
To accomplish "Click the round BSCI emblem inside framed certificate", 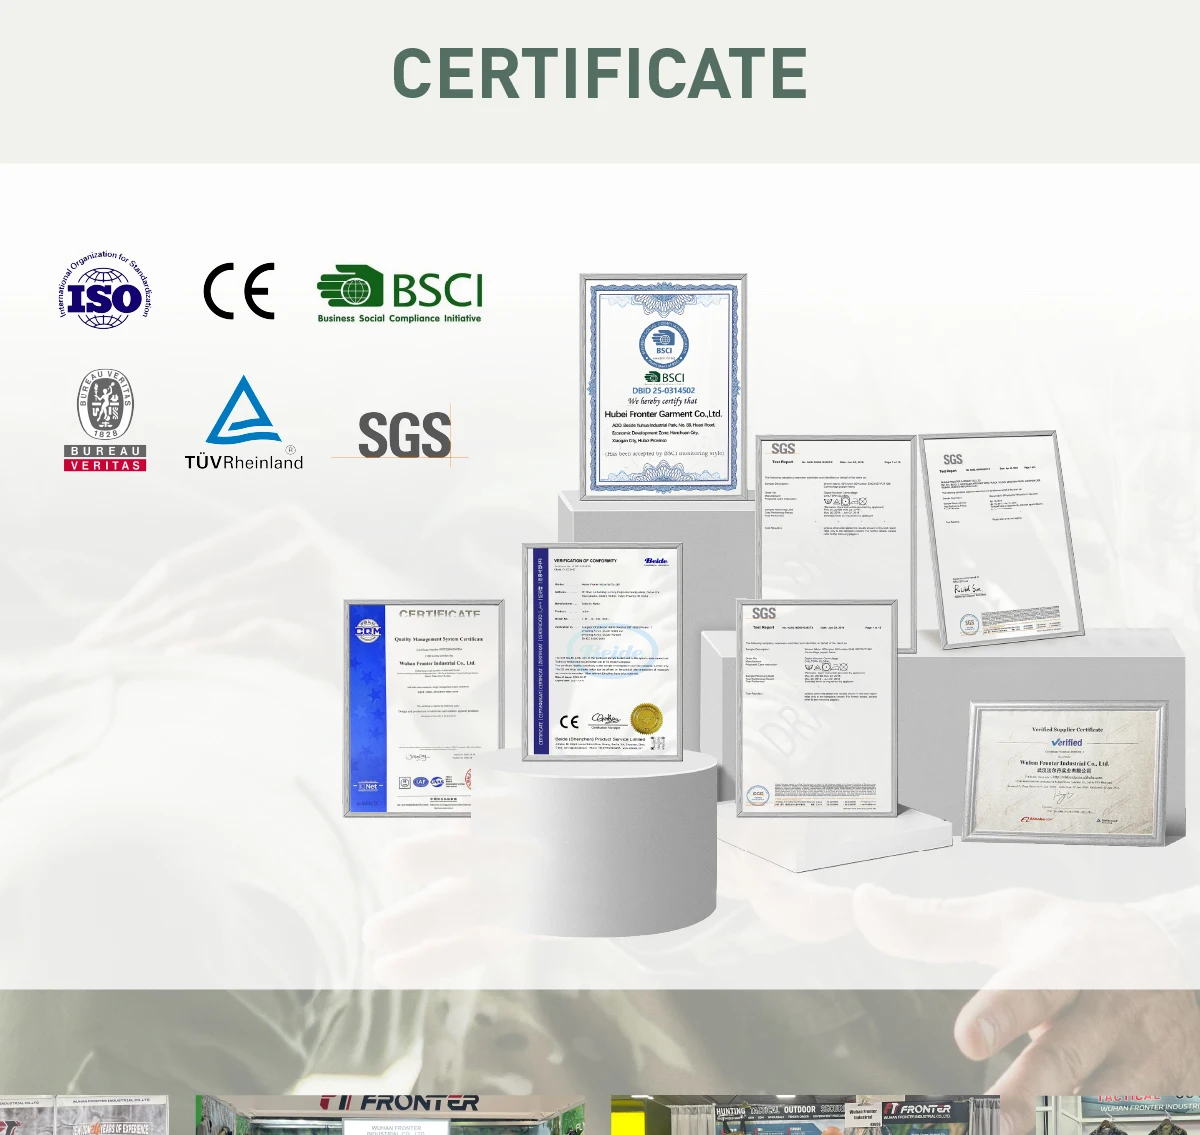I will [663, 345].
